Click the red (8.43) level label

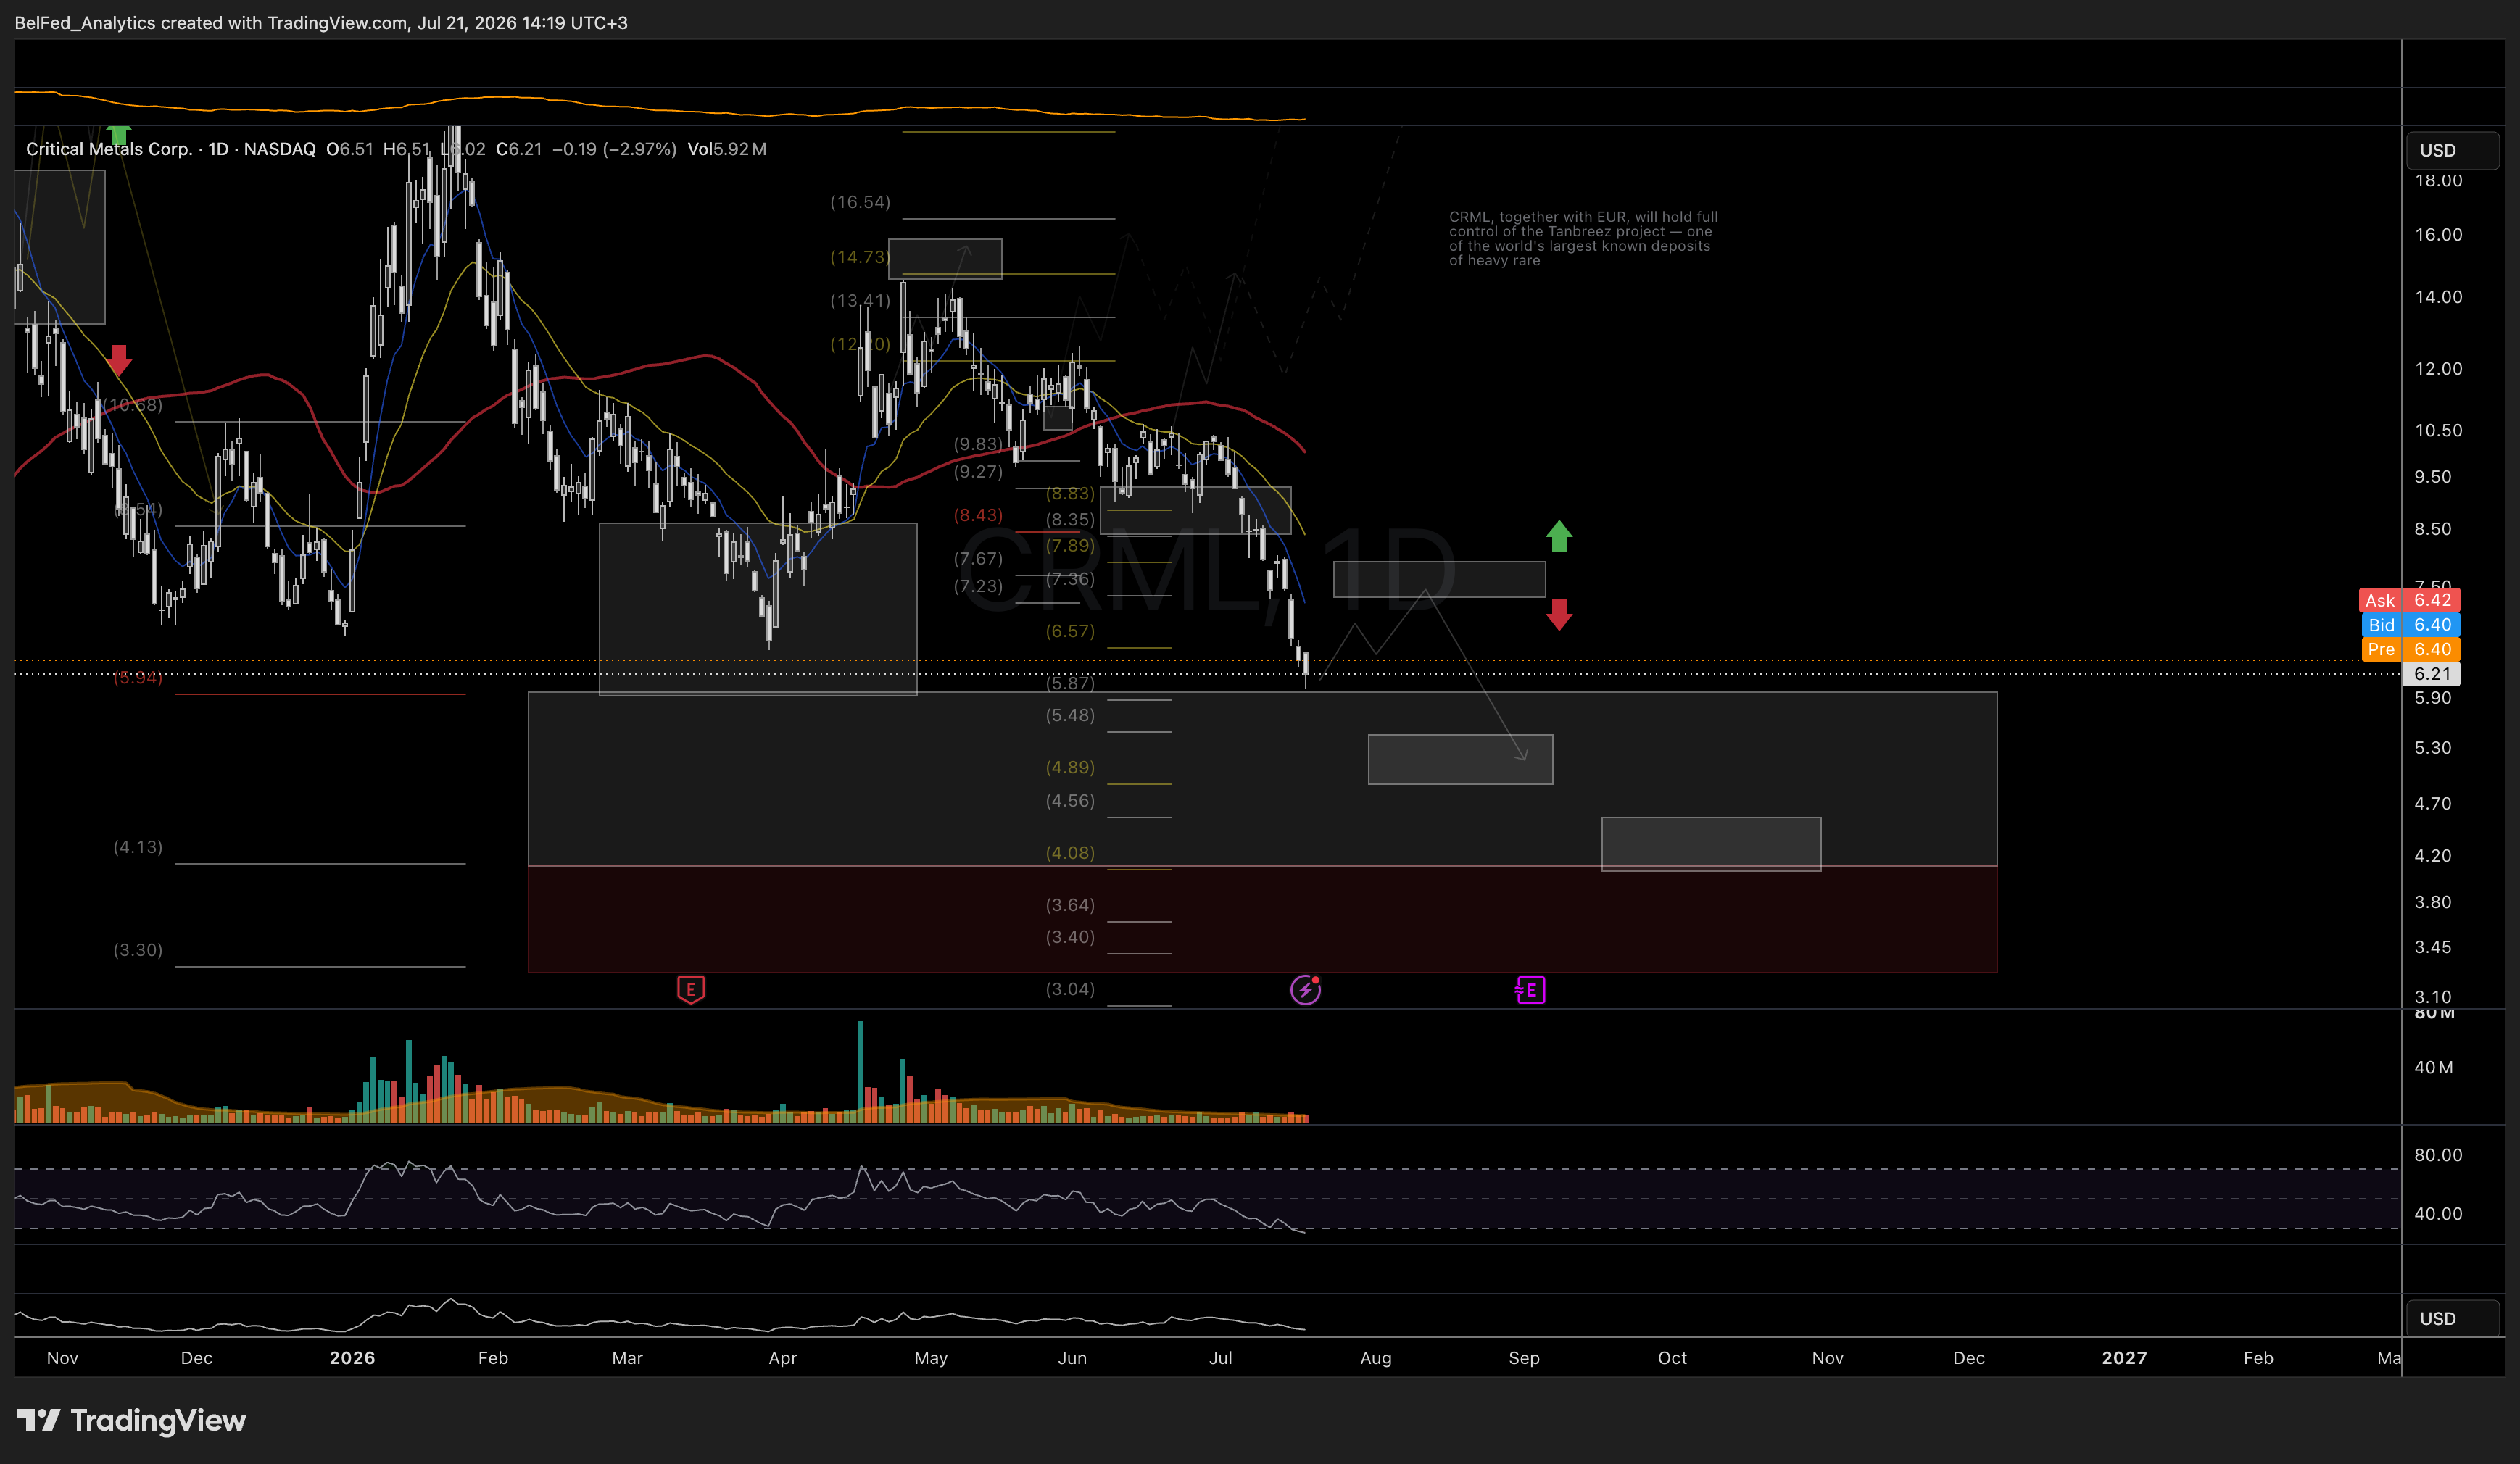point(977,515)
